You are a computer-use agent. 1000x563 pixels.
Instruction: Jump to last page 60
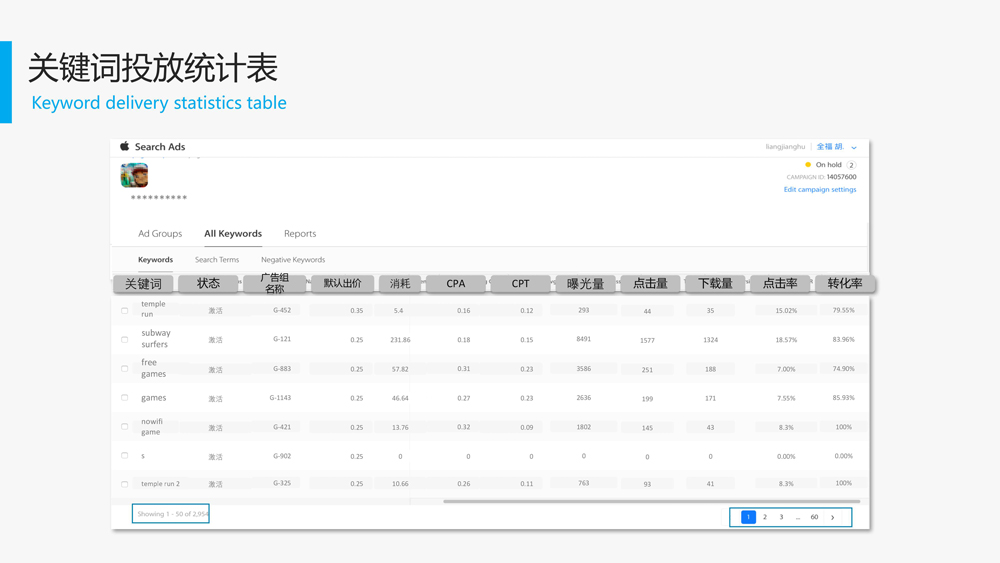pos(814,517)
